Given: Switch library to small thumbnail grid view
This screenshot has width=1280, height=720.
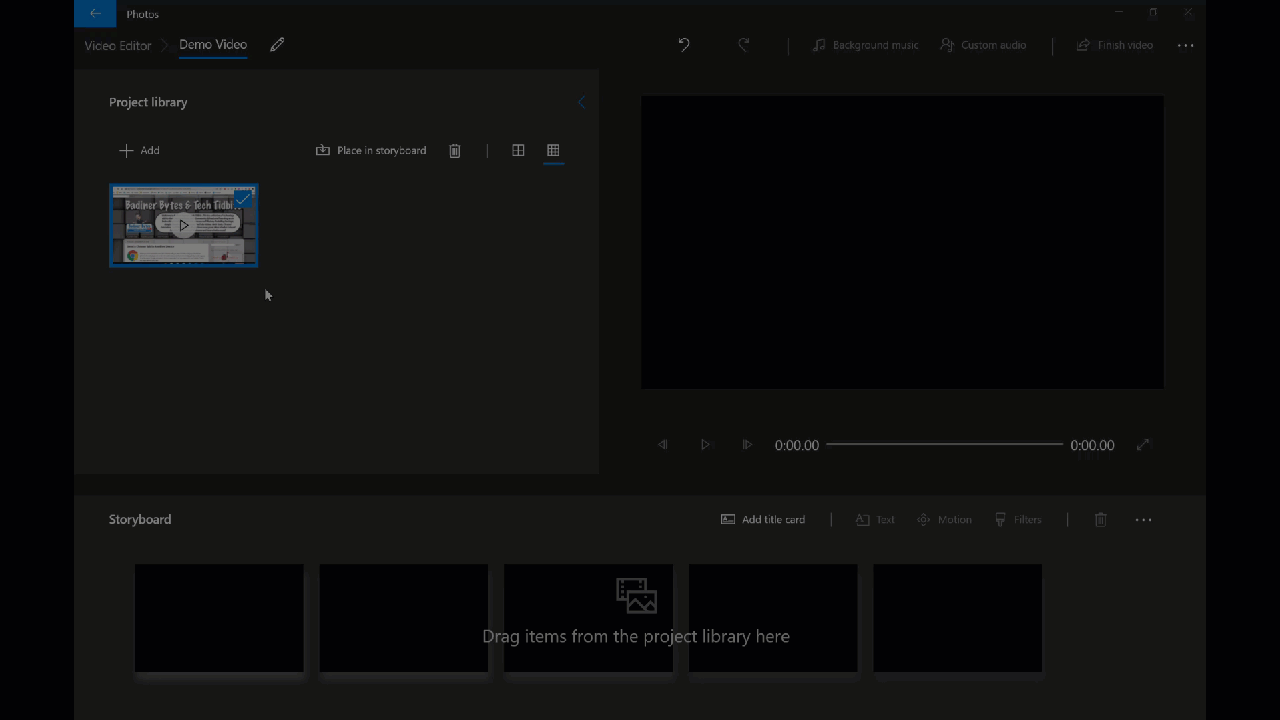Looking at the screenshot, I should [553, 150].
